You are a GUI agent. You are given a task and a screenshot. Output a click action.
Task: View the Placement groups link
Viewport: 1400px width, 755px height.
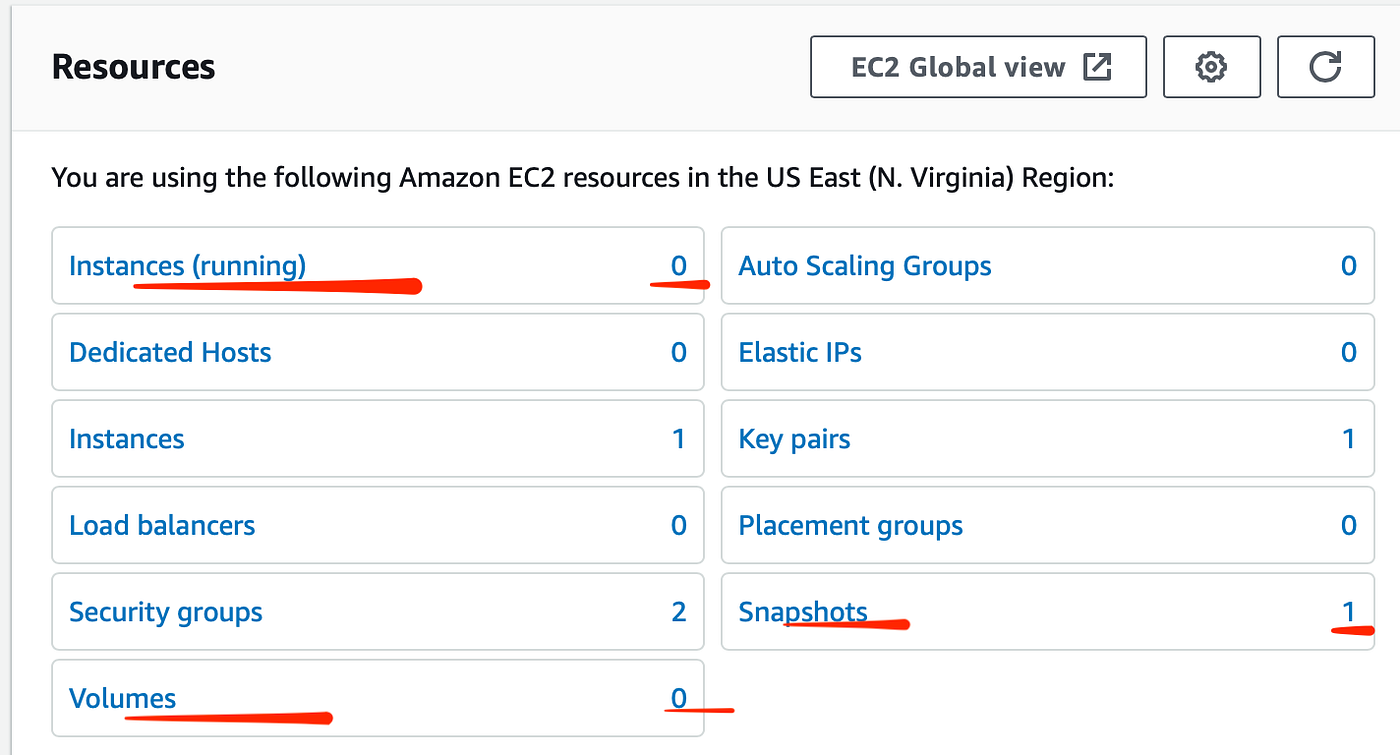pyautogui.click(x=851, y=525)
